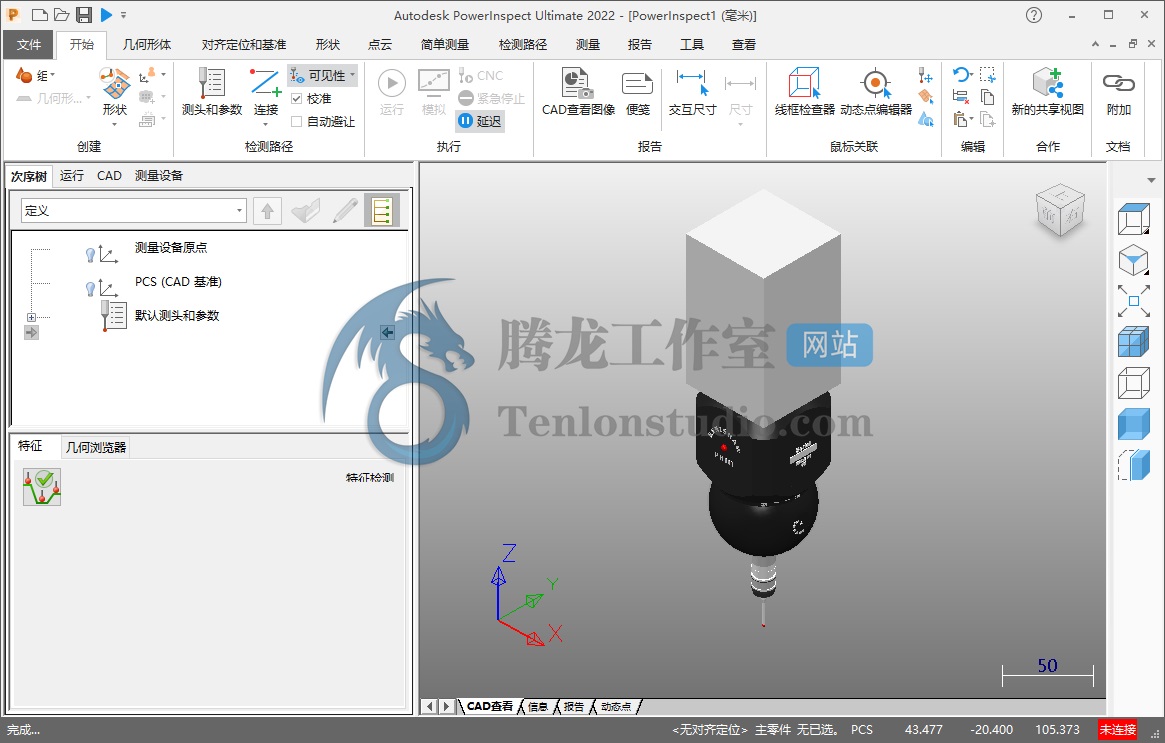
Task: Click the Open folder icon in title bar
Action: (x=62, y=15)
